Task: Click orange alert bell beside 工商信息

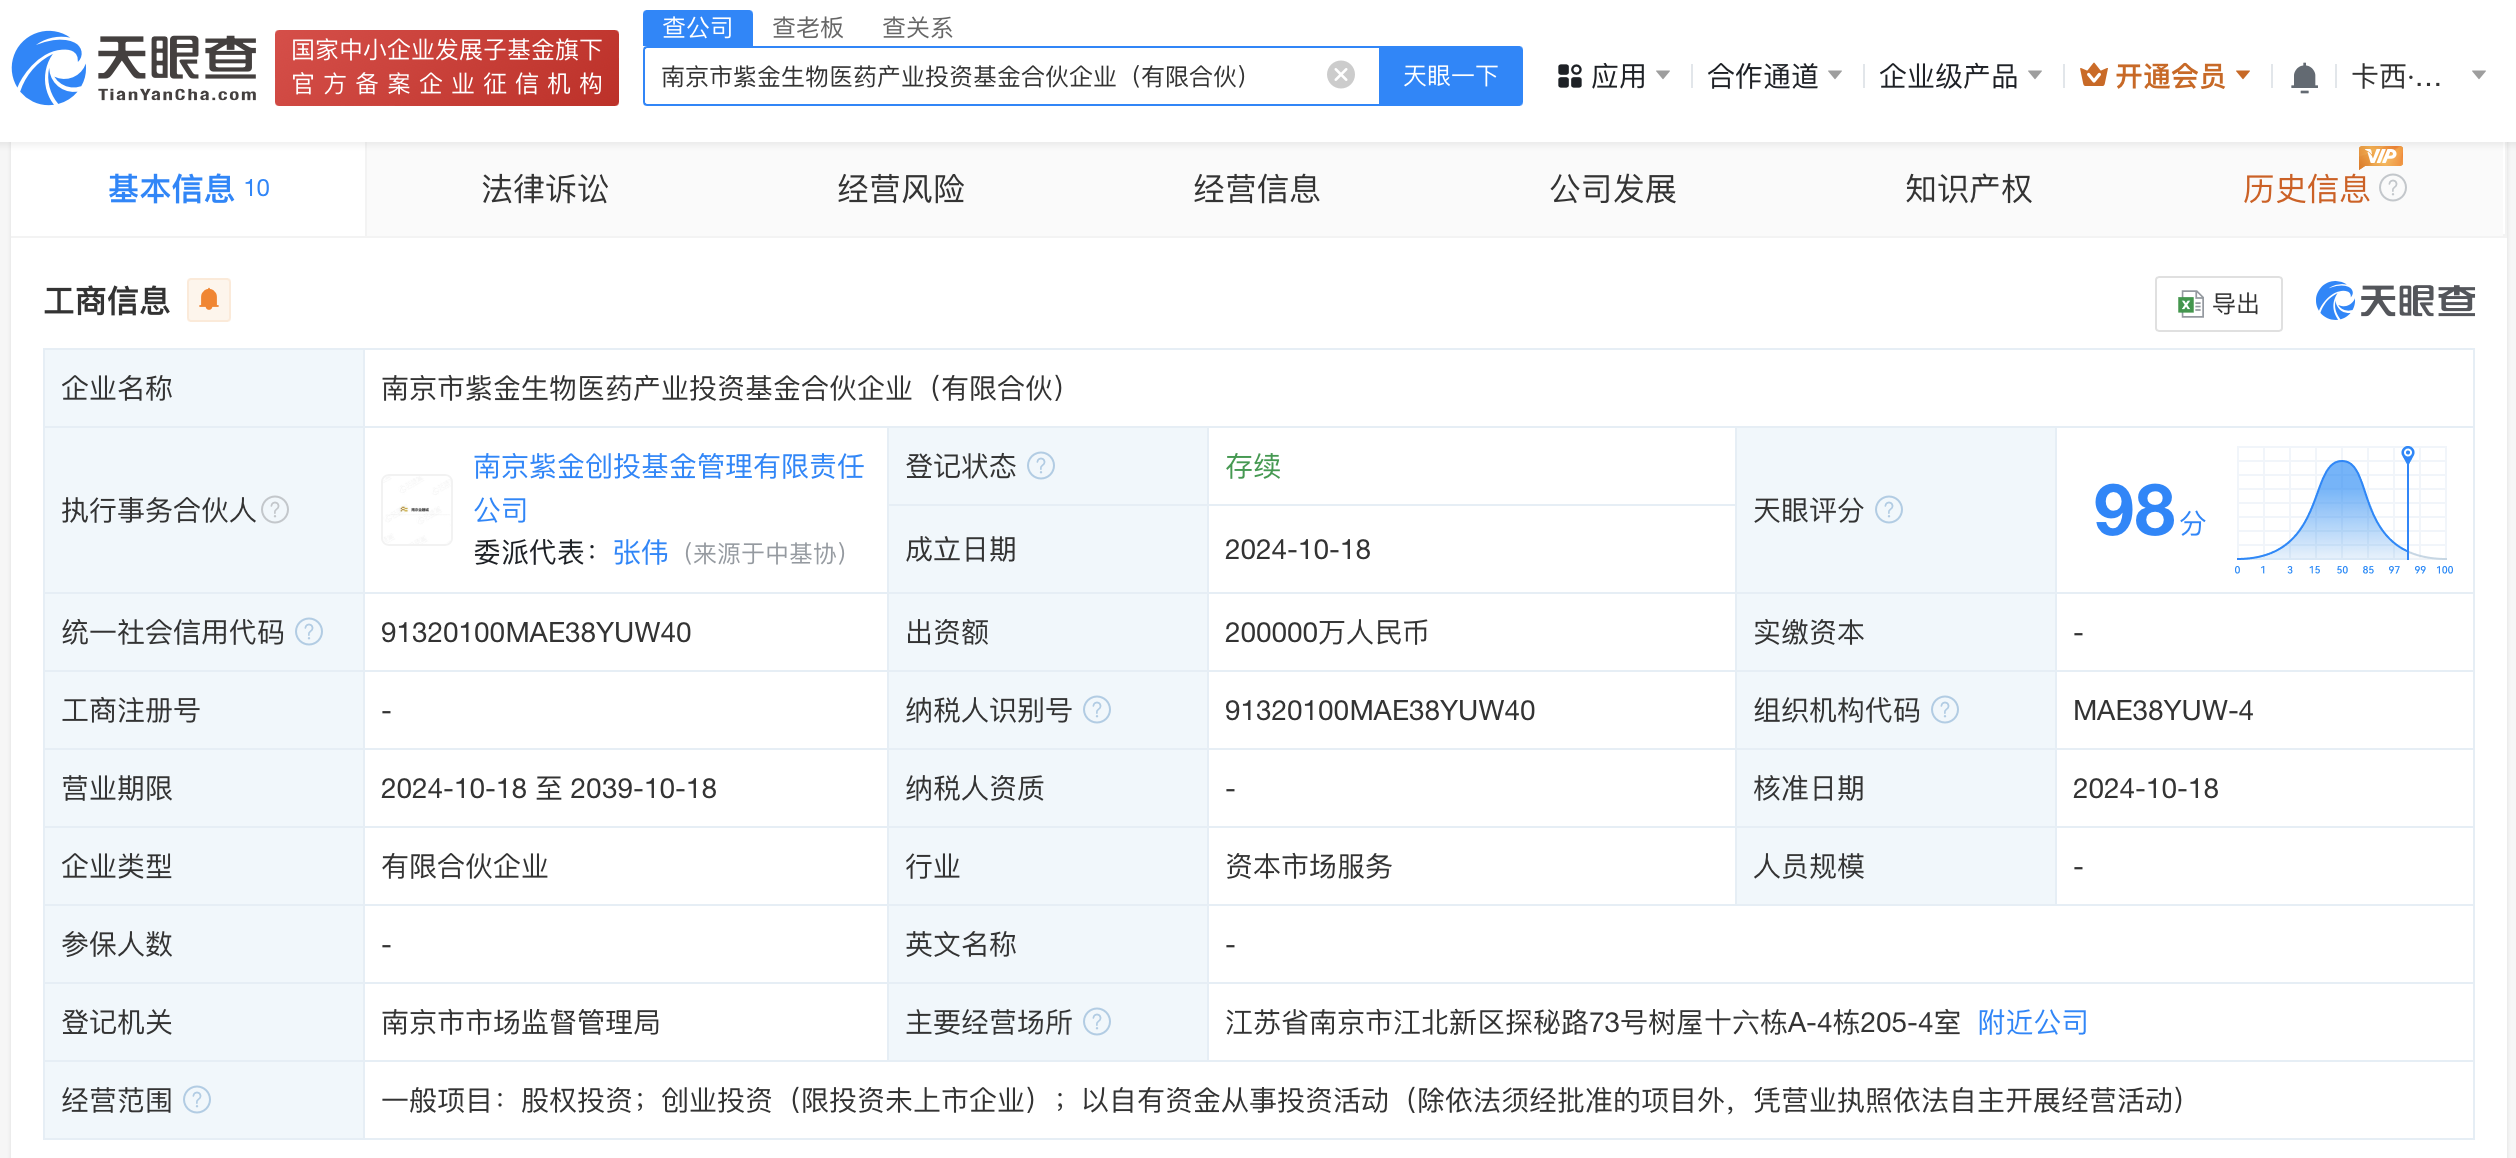Action: point(209,300)
